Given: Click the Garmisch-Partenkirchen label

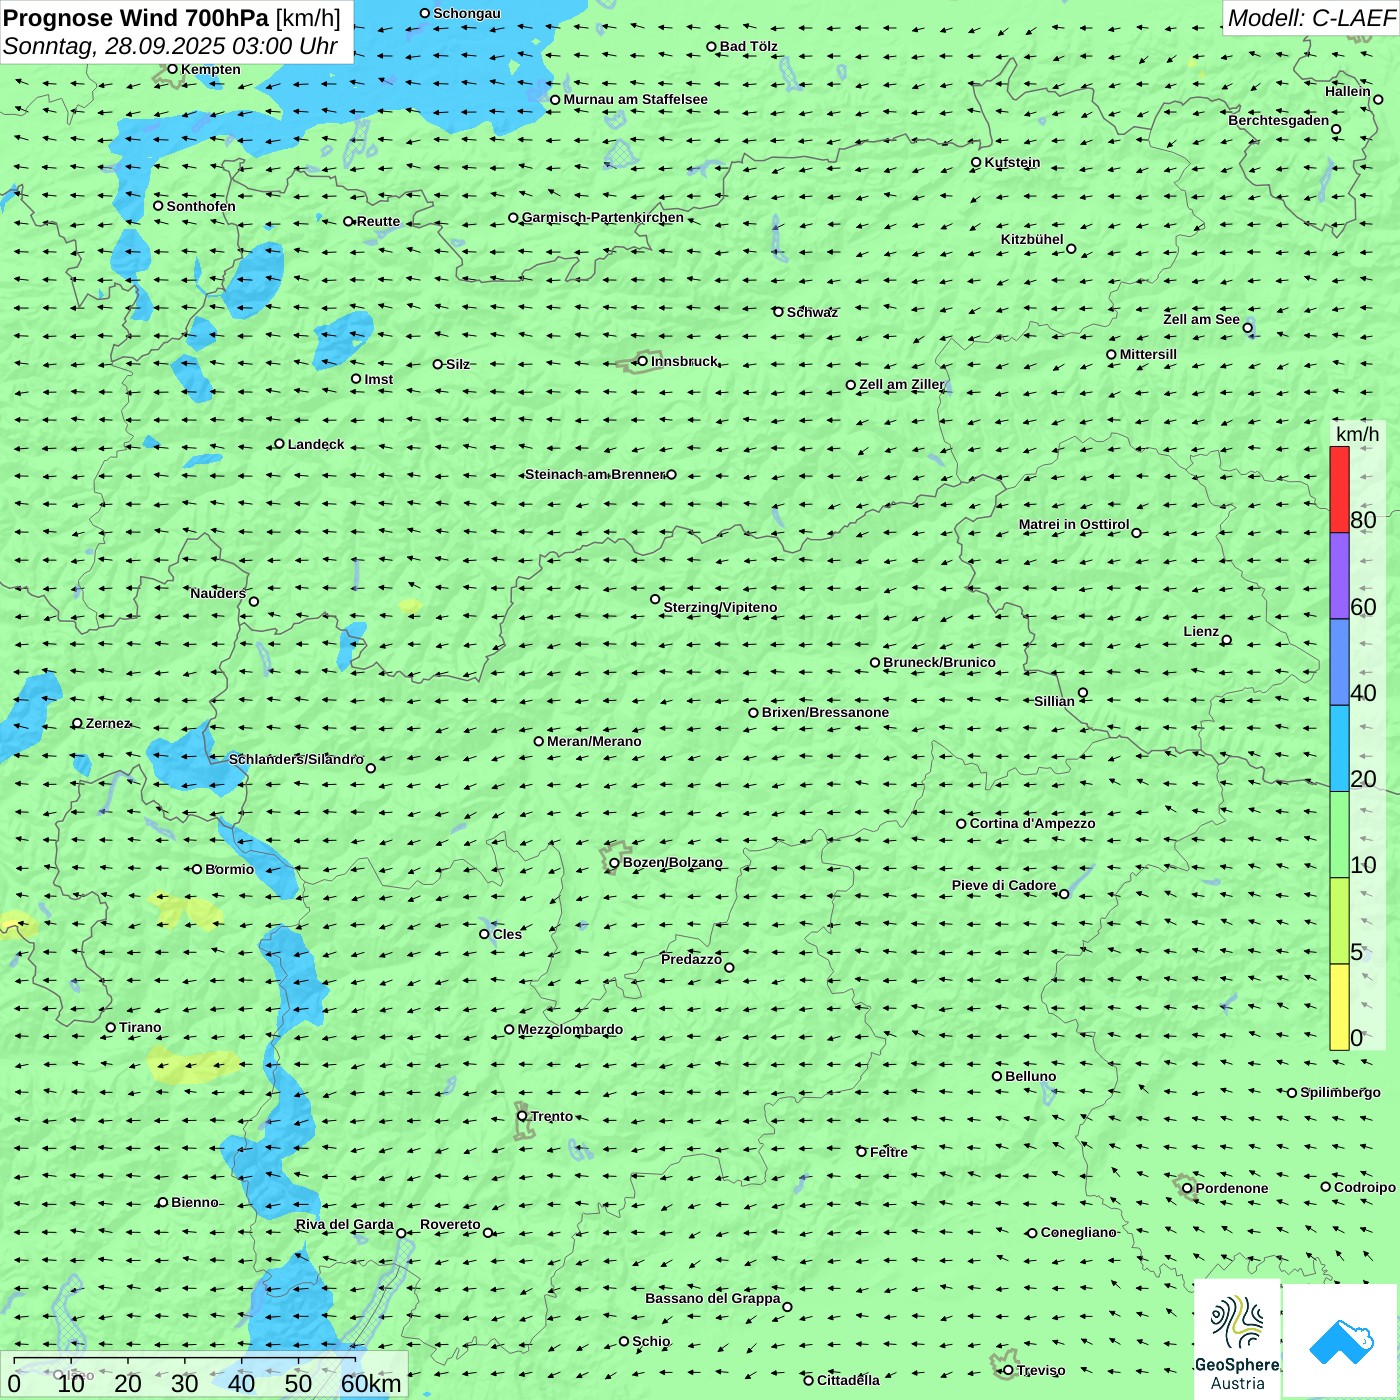Looking at the screenshot, I should click(x=602, y=217).
